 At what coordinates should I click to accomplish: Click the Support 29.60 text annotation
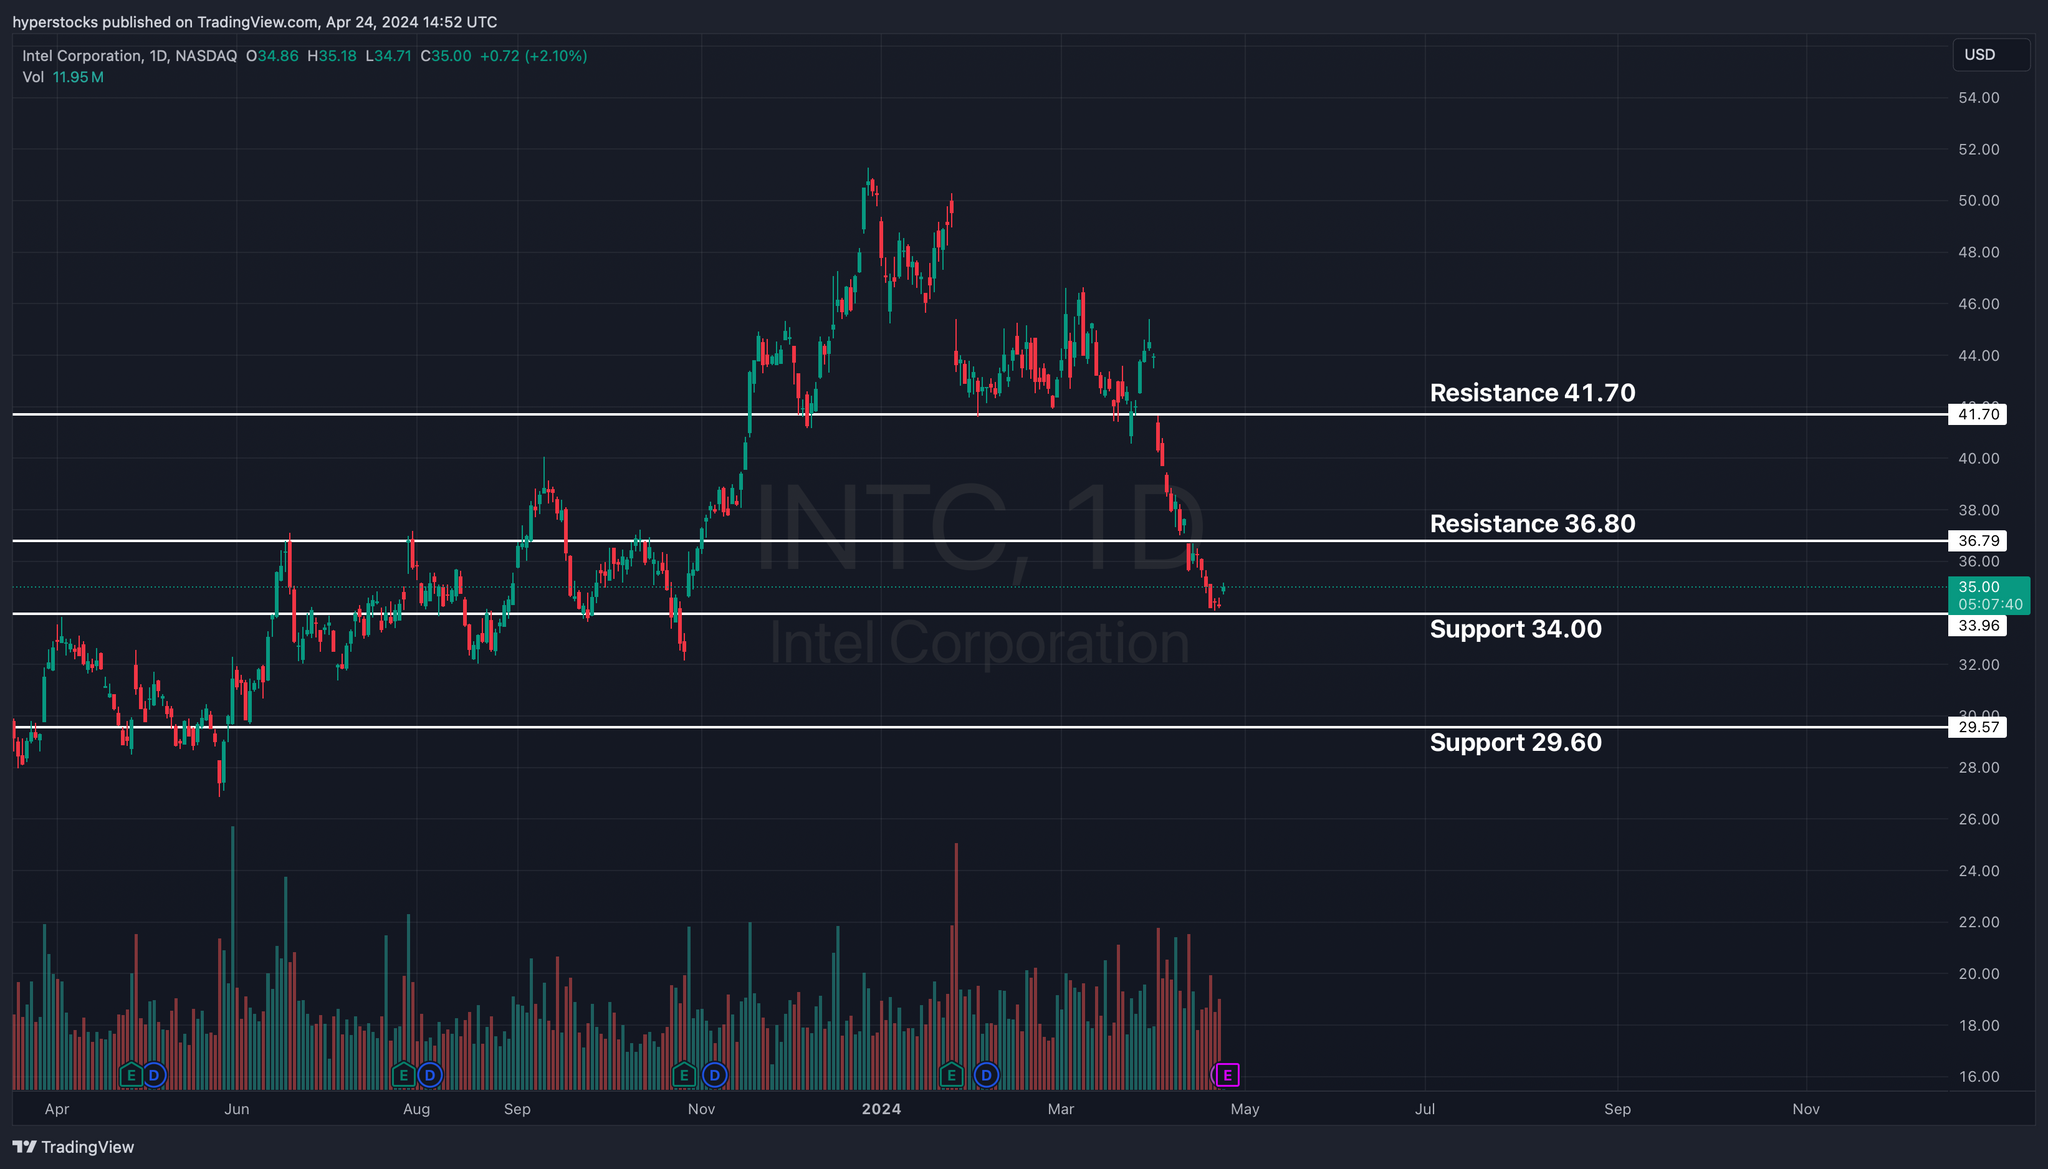click(1515, 742)
